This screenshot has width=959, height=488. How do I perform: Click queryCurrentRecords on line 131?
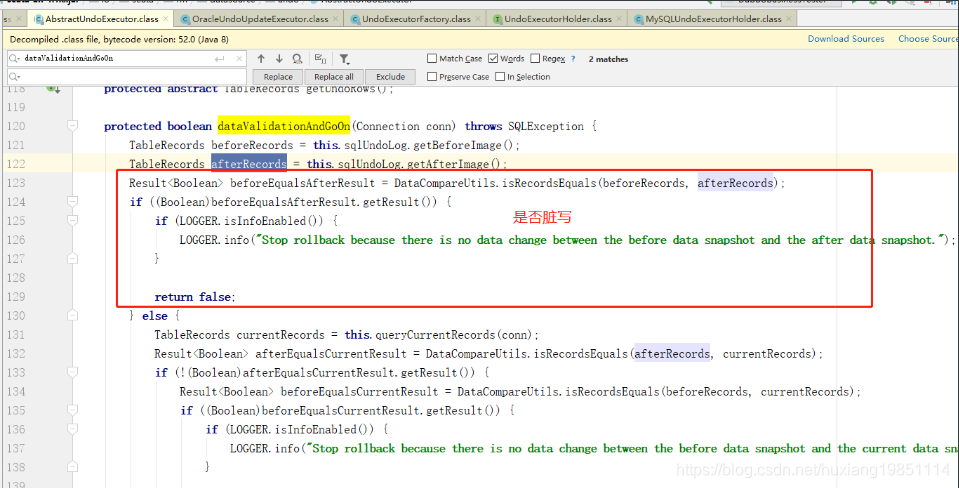436,335
